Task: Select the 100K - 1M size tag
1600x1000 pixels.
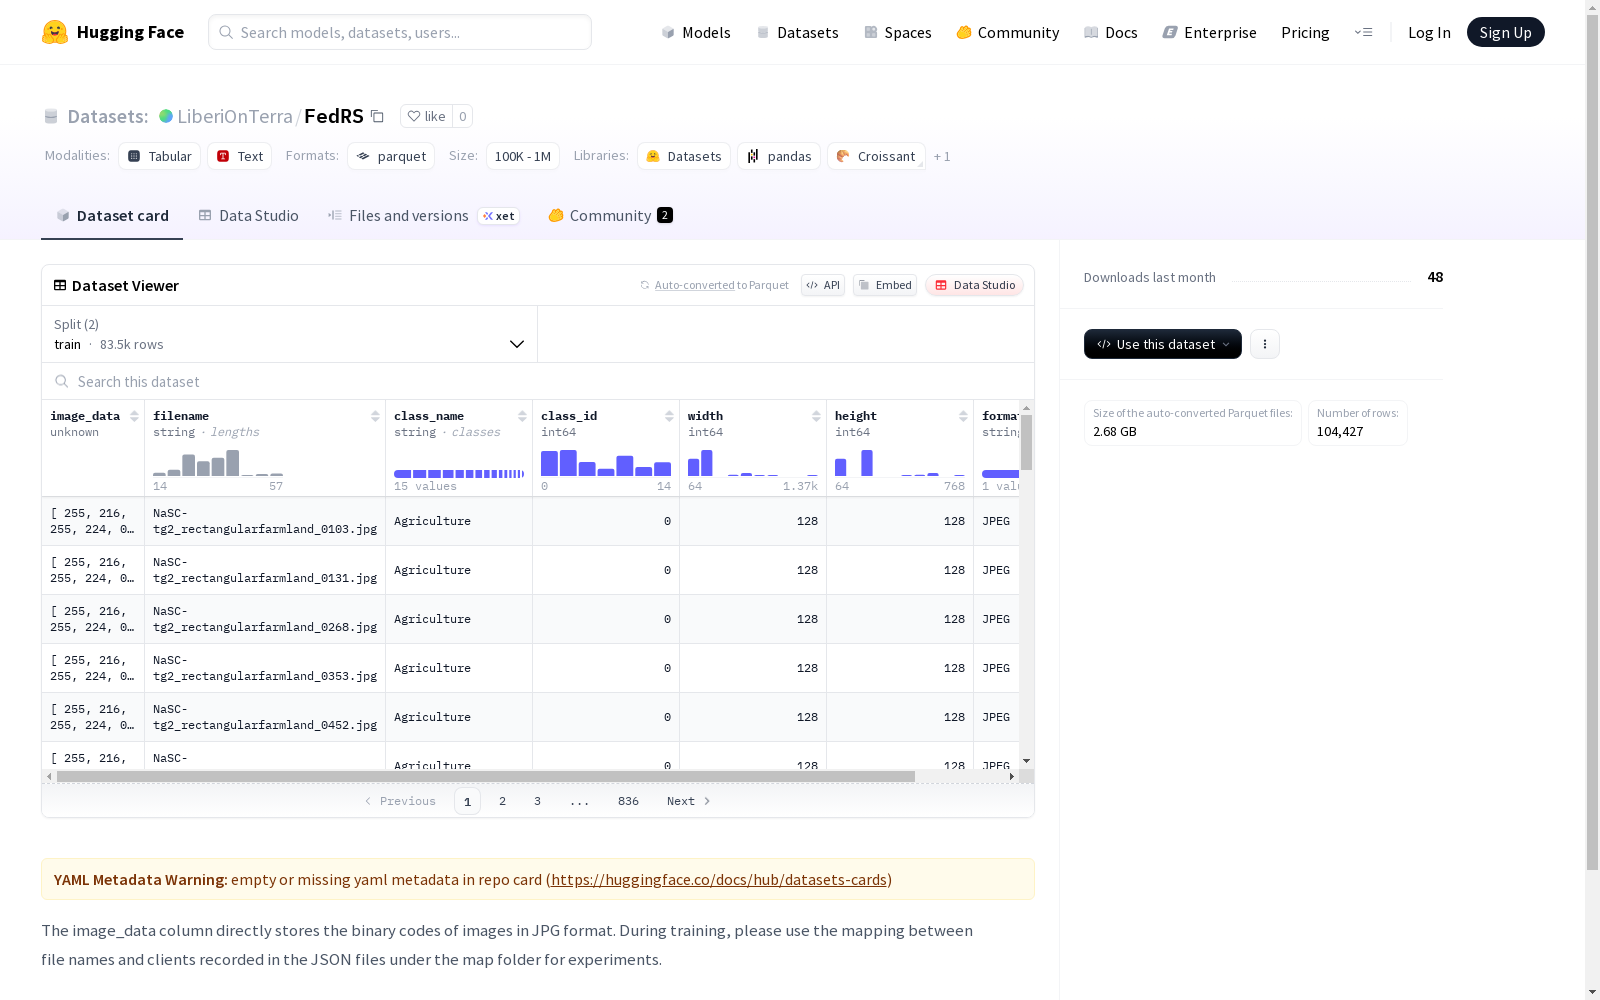Action: (x=522, y=156)
